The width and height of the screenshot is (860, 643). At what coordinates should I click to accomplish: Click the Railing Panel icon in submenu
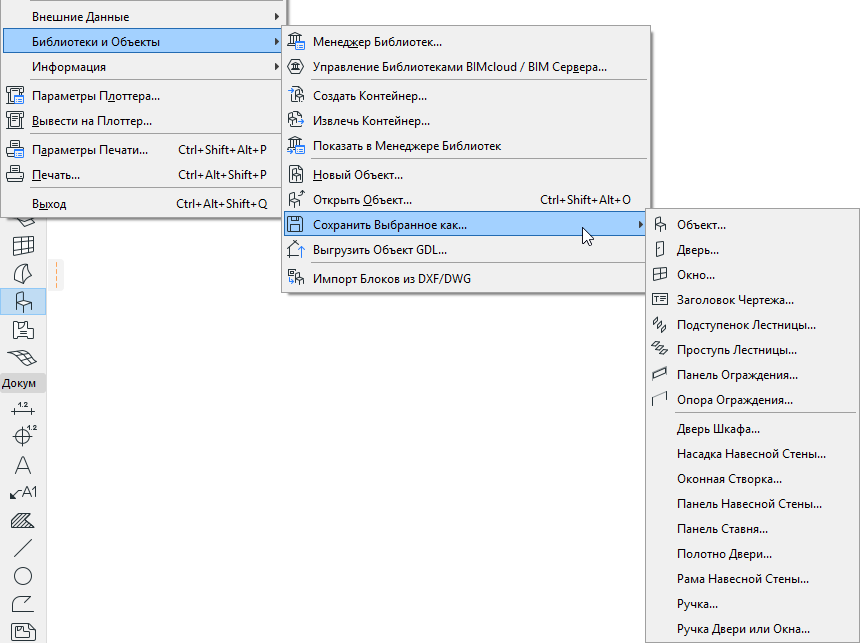pyautogui.click(x=659, y=374)
